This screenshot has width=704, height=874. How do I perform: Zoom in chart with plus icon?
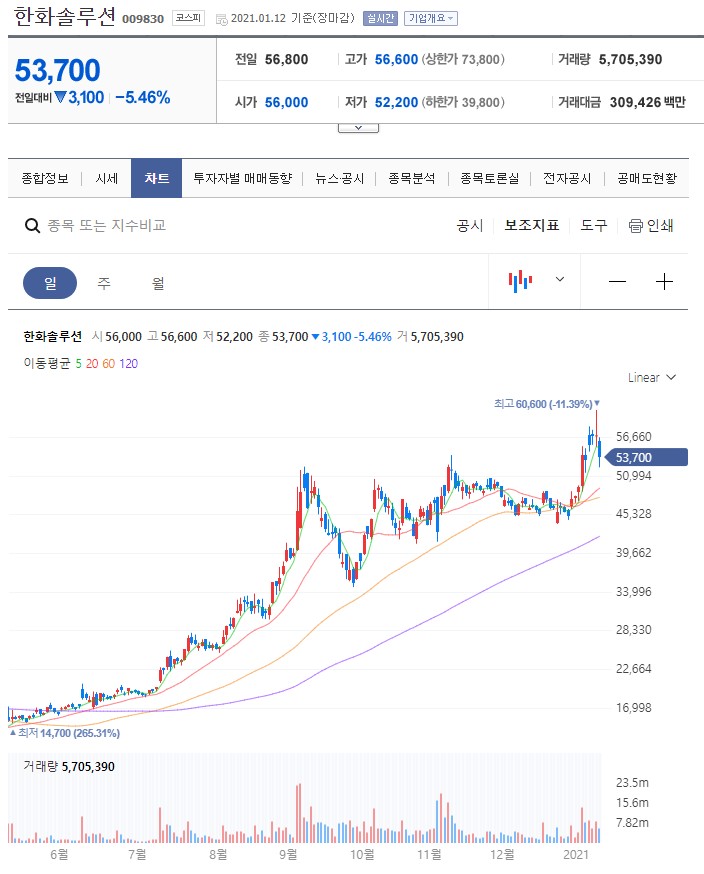(x=664, y=281)
